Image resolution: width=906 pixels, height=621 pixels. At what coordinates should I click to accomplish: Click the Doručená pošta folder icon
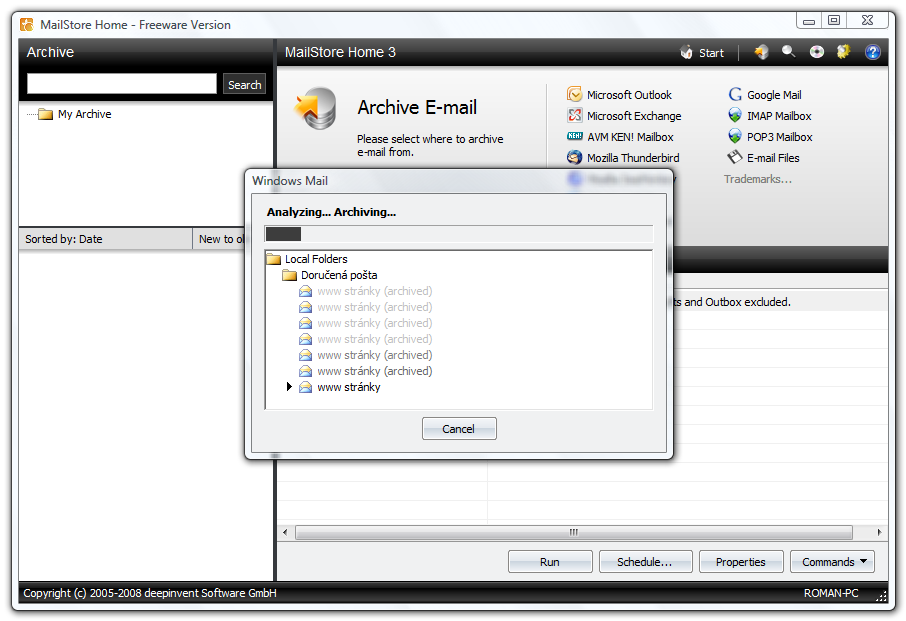coord(289,275)
